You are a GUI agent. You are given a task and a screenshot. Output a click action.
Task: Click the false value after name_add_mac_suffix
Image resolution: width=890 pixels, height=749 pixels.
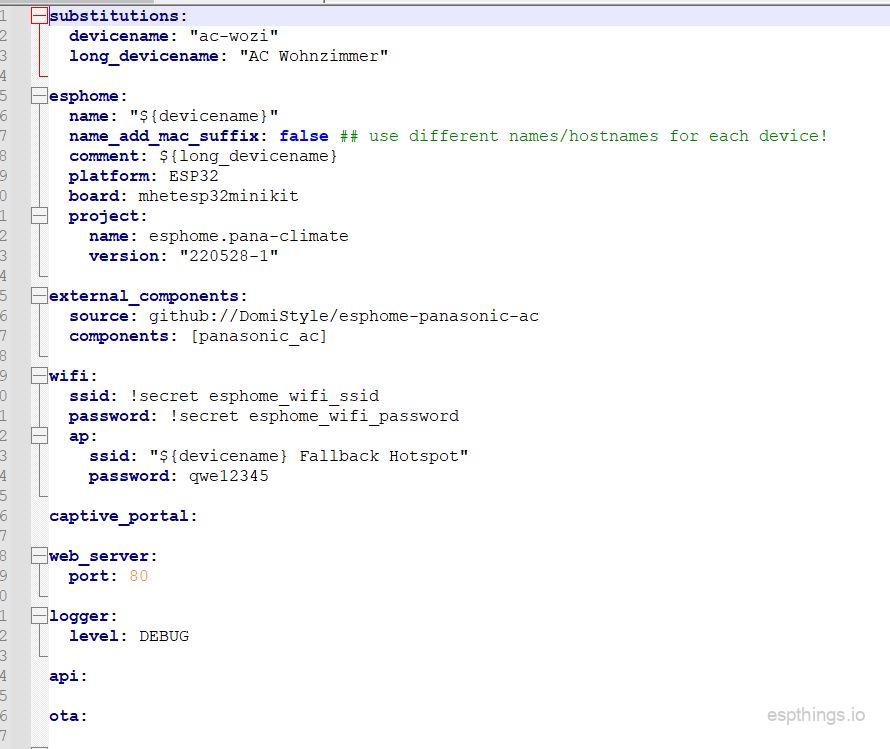(304, 136)
